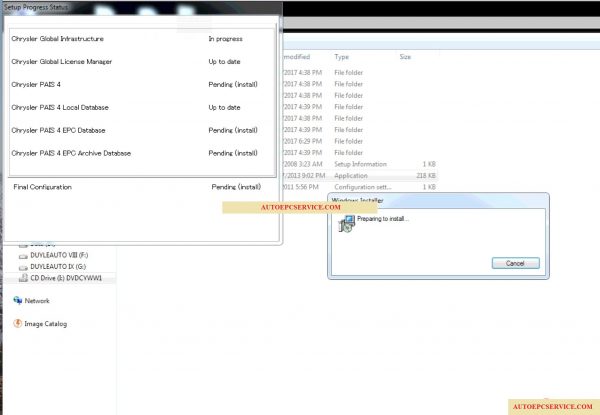Click Preparing to install text
Viewport: 600px width, 415px height.
point(383,219)
